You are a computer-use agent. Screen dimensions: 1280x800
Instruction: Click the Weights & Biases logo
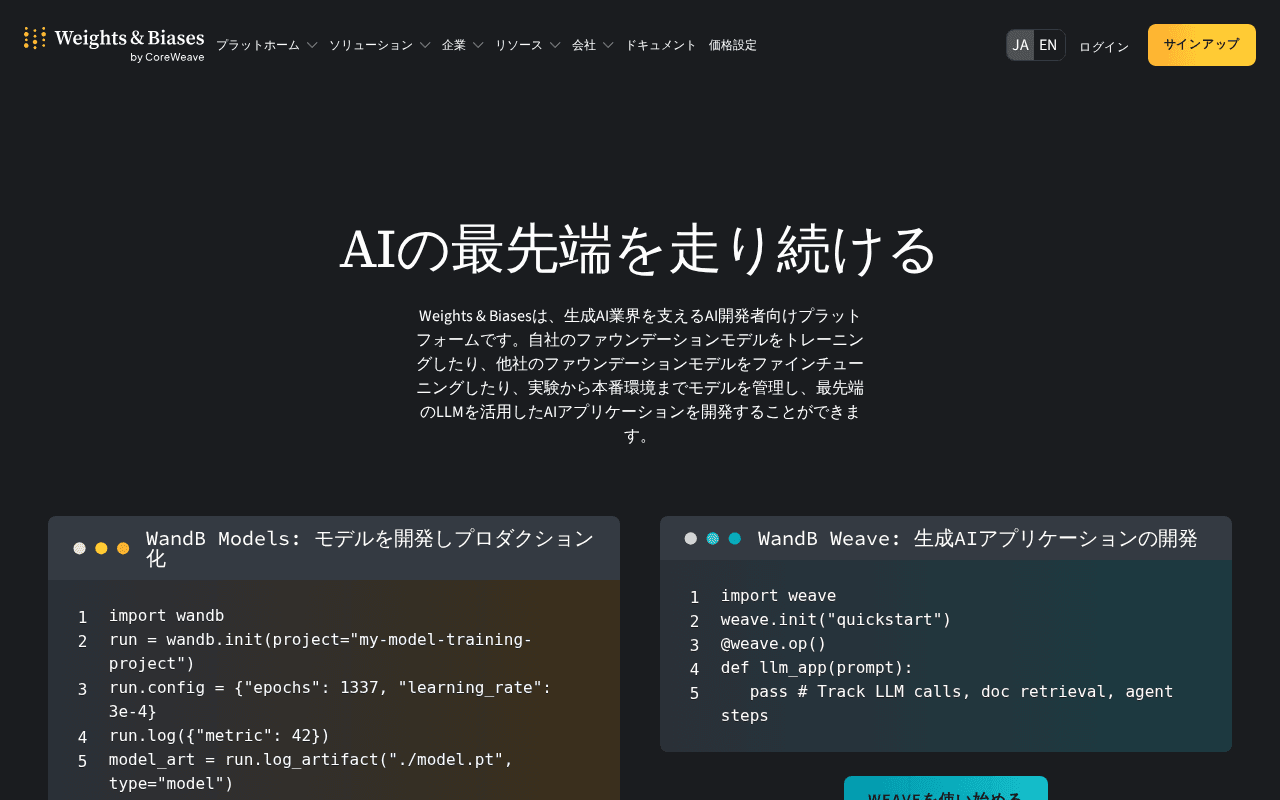114,44
